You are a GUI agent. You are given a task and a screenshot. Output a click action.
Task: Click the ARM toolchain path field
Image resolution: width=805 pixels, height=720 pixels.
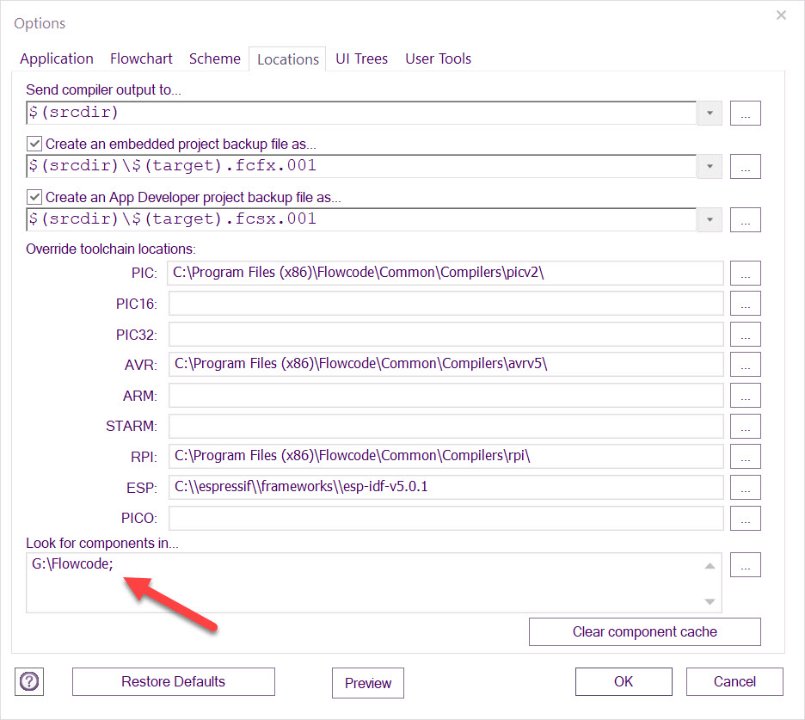point(445,396)
